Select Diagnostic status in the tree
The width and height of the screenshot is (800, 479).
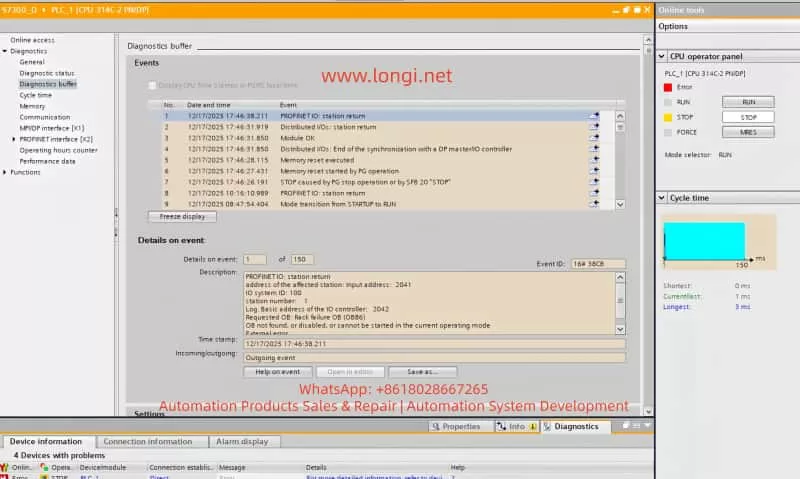click(47, 73)
